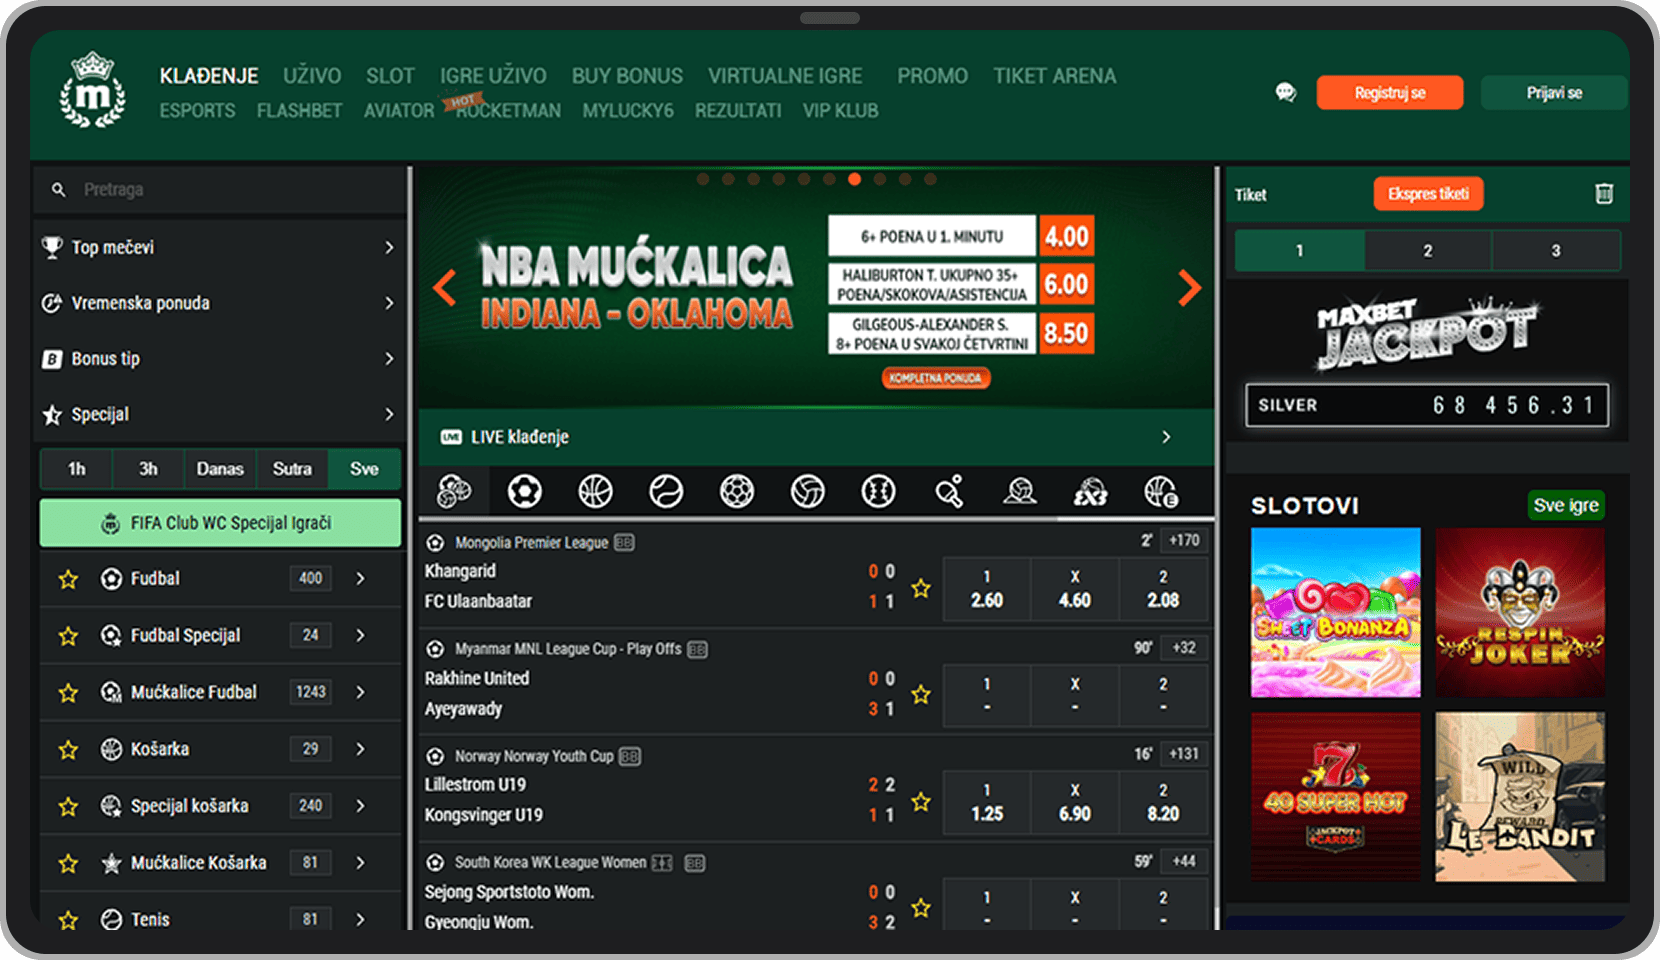This screenshot has width=1660, height=960.
Task: Expand the Specijal košarka category chevron
Action: click(x=360, y=806)
